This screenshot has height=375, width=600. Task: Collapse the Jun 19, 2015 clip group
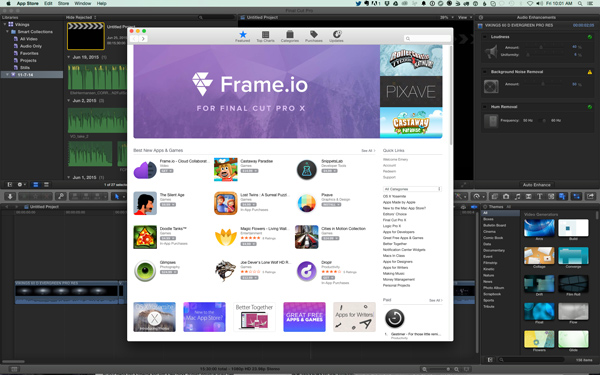(x=68, y=57)
